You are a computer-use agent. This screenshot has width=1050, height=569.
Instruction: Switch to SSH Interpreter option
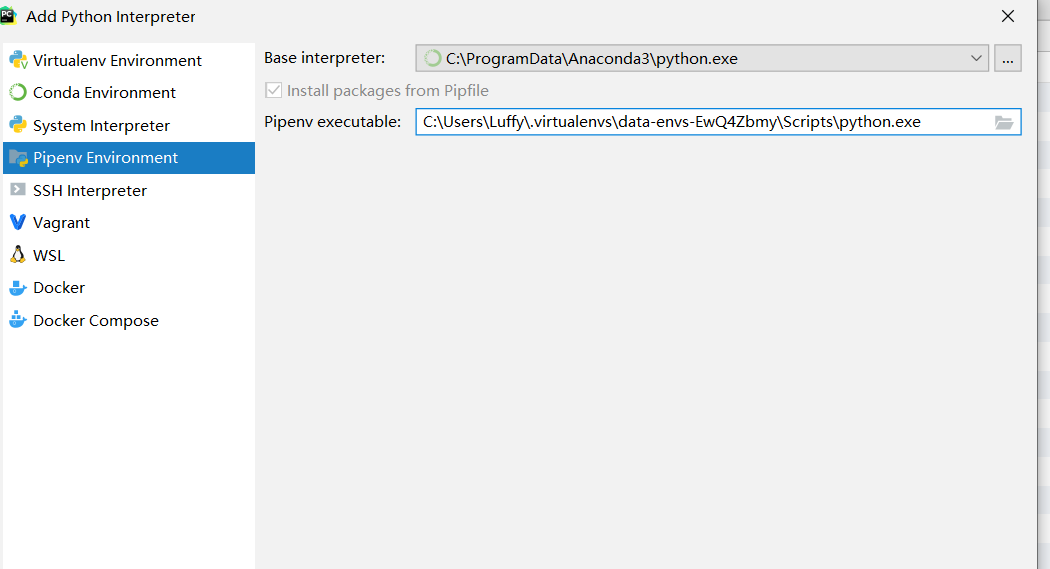click(x=129, y=190)
